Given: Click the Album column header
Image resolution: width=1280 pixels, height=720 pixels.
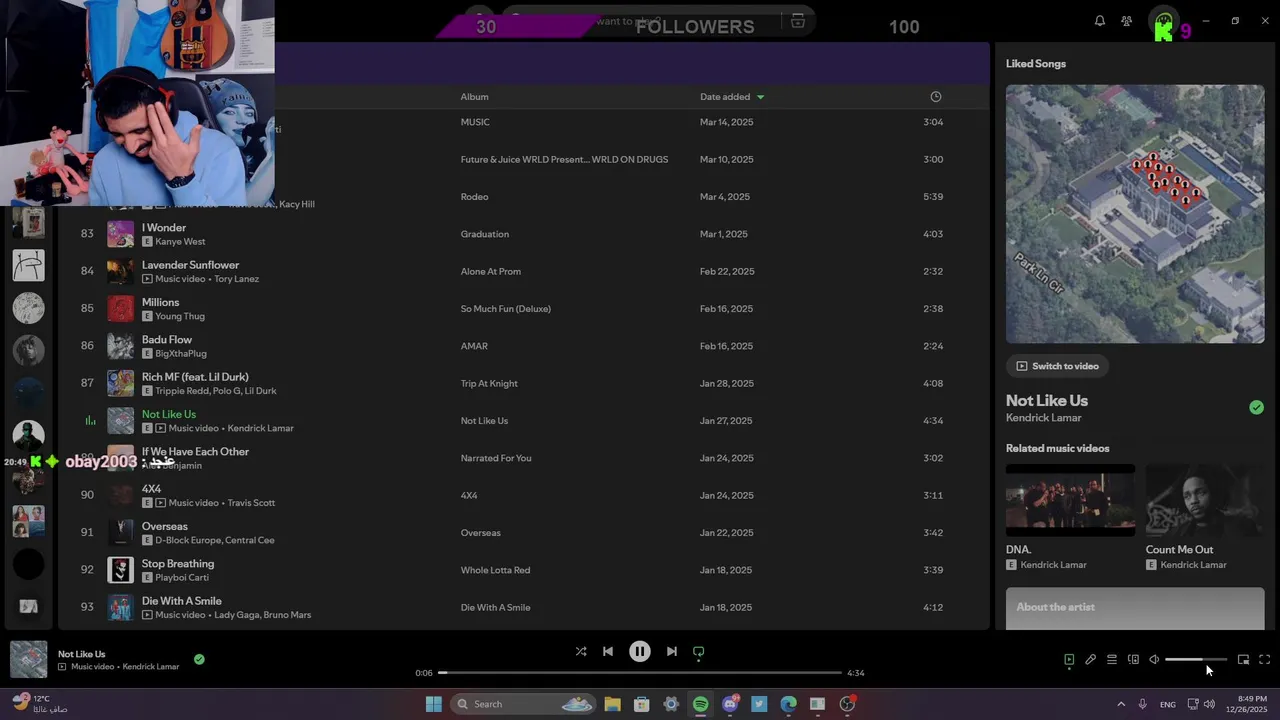Looking at the screenshot, I should [x=474, y=97].
